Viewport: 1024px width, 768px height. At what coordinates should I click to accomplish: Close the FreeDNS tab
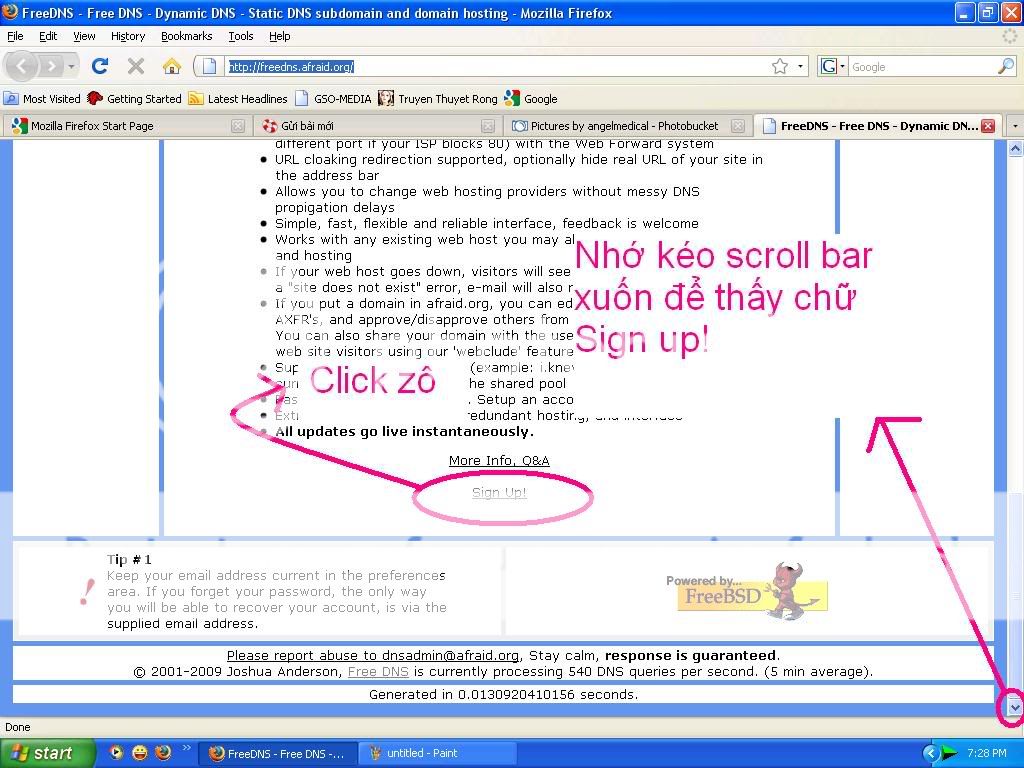click(988, 125)
